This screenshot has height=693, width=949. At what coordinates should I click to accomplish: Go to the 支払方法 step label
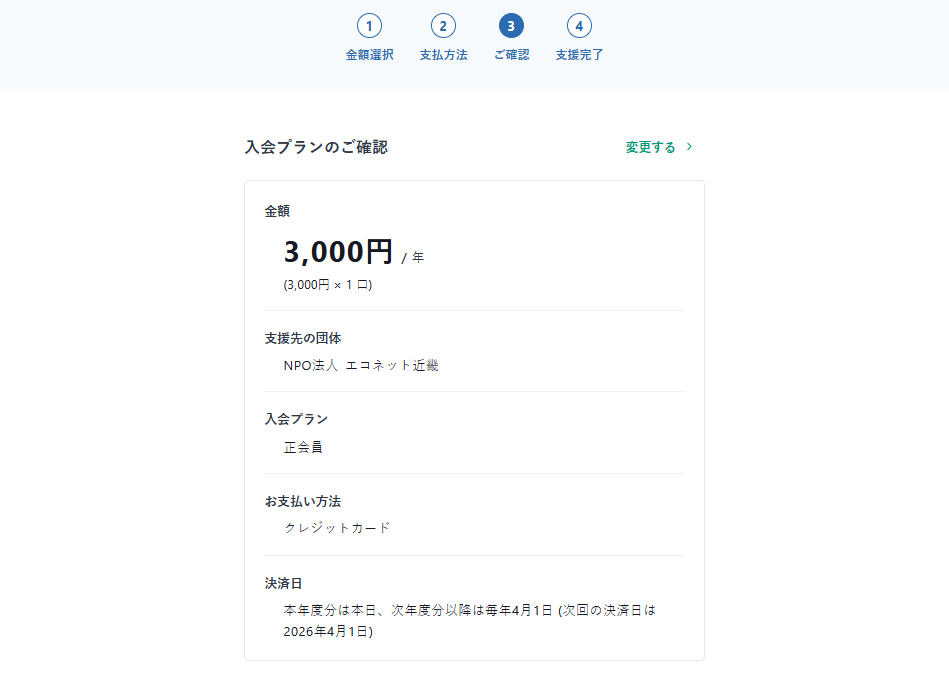tap(443, 55)
